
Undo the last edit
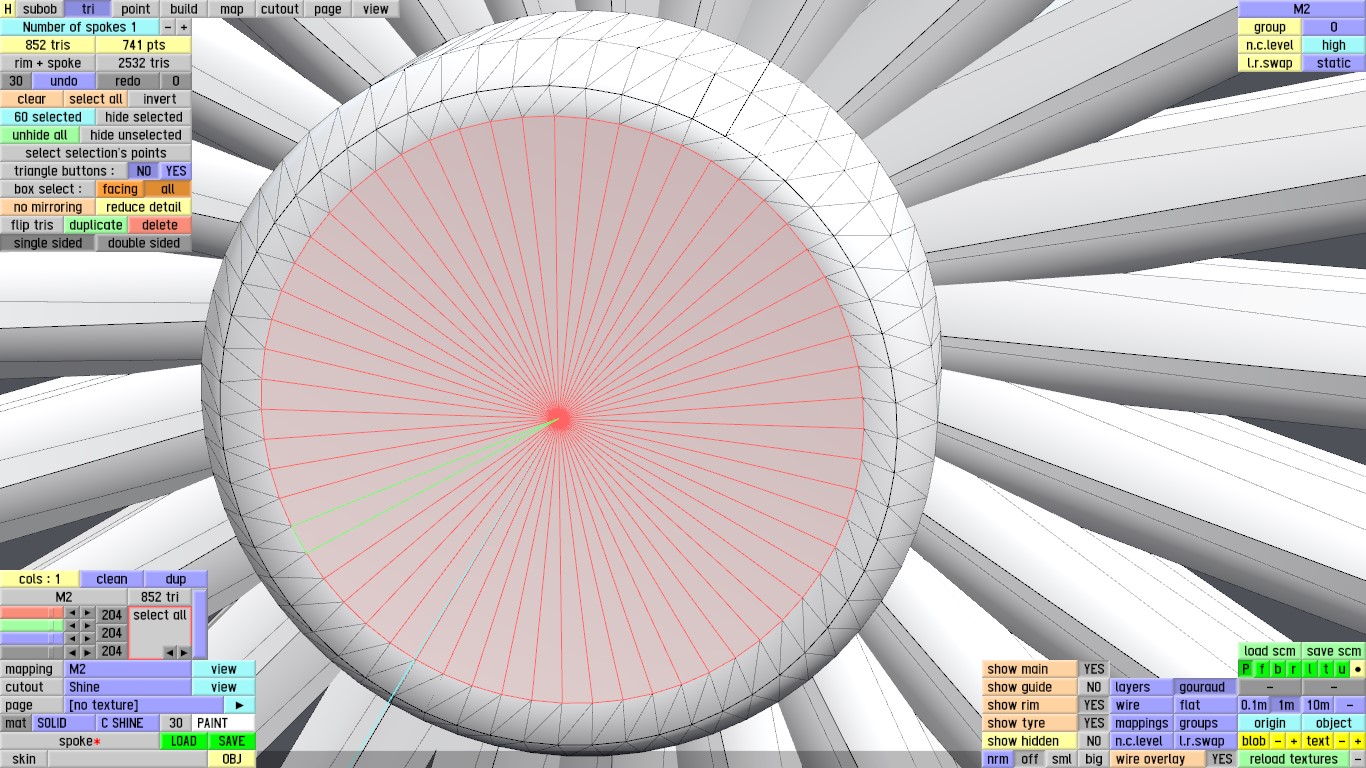coord(64,81)
